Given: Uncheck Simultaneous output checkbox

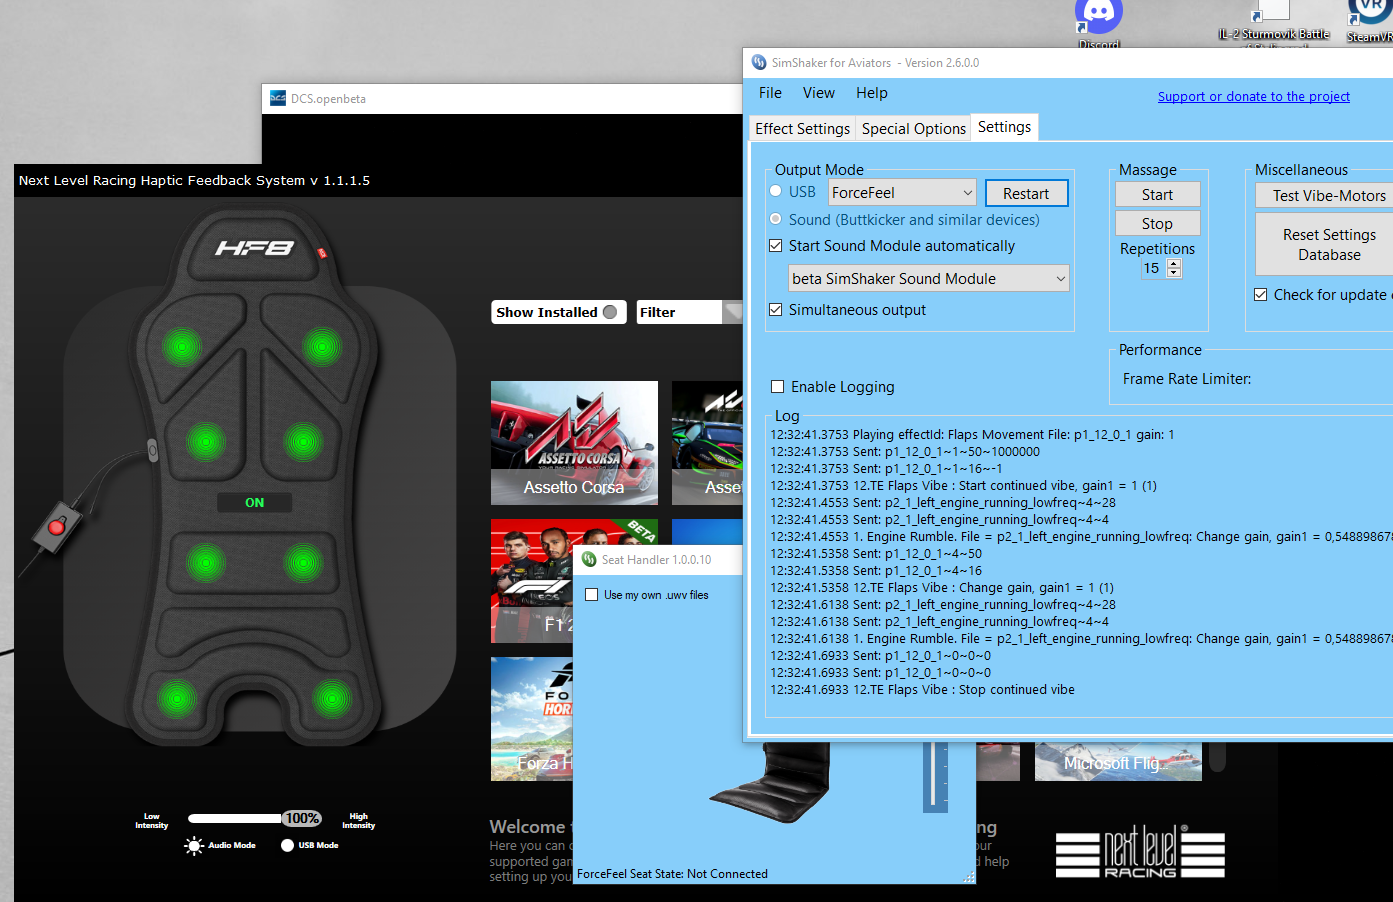Looking at the screenshot, I should point(775,310).
